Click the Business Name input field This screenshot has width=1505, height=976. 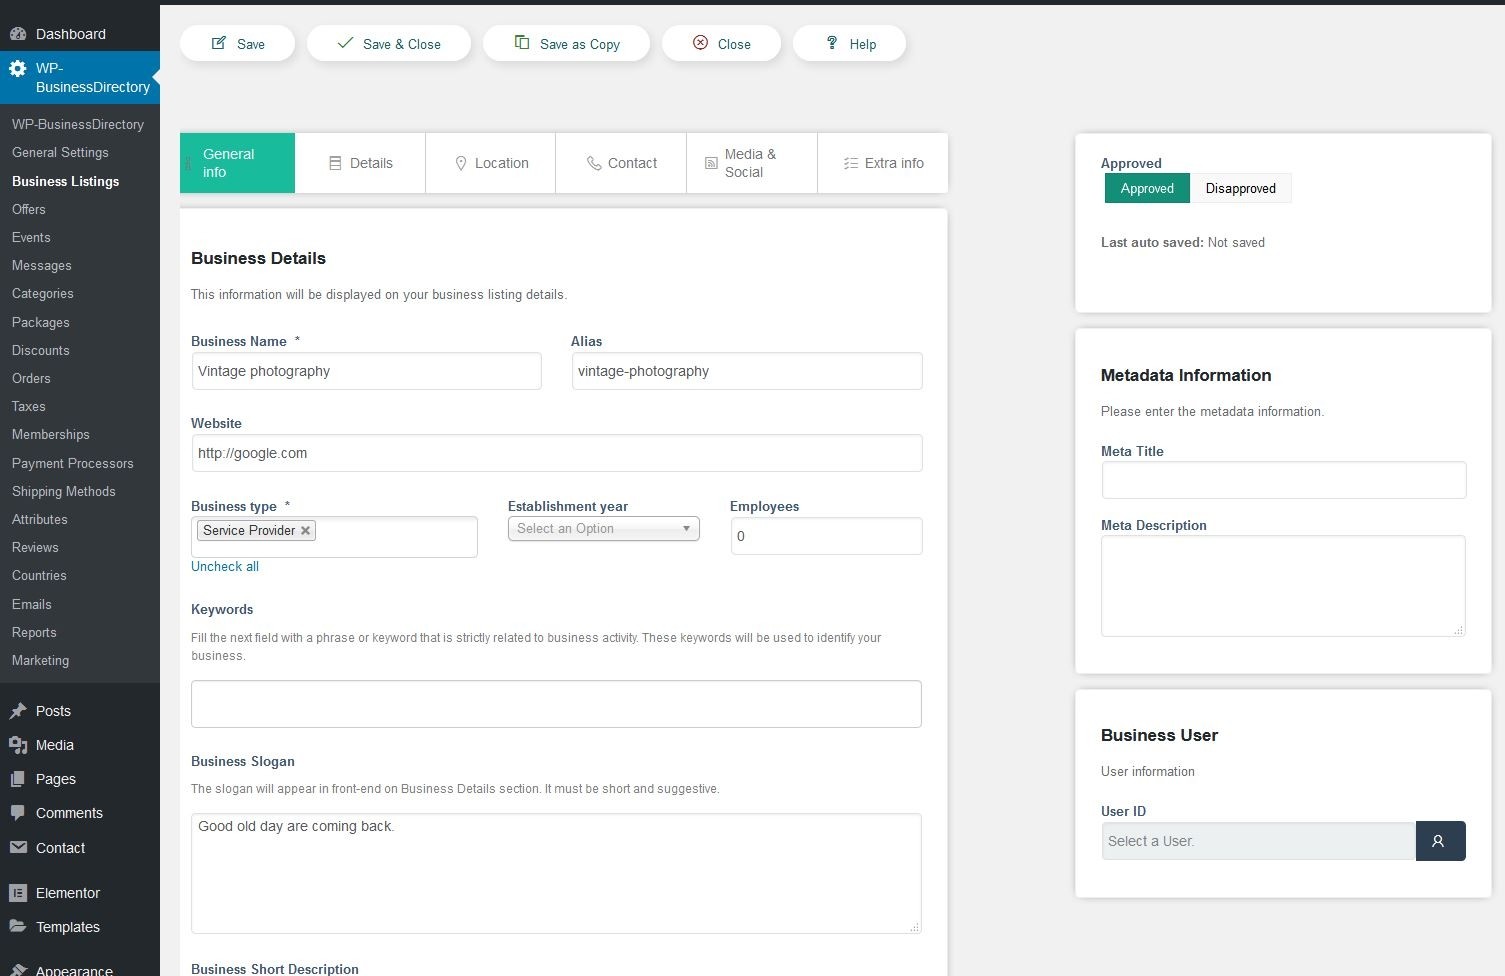point(366,371)
